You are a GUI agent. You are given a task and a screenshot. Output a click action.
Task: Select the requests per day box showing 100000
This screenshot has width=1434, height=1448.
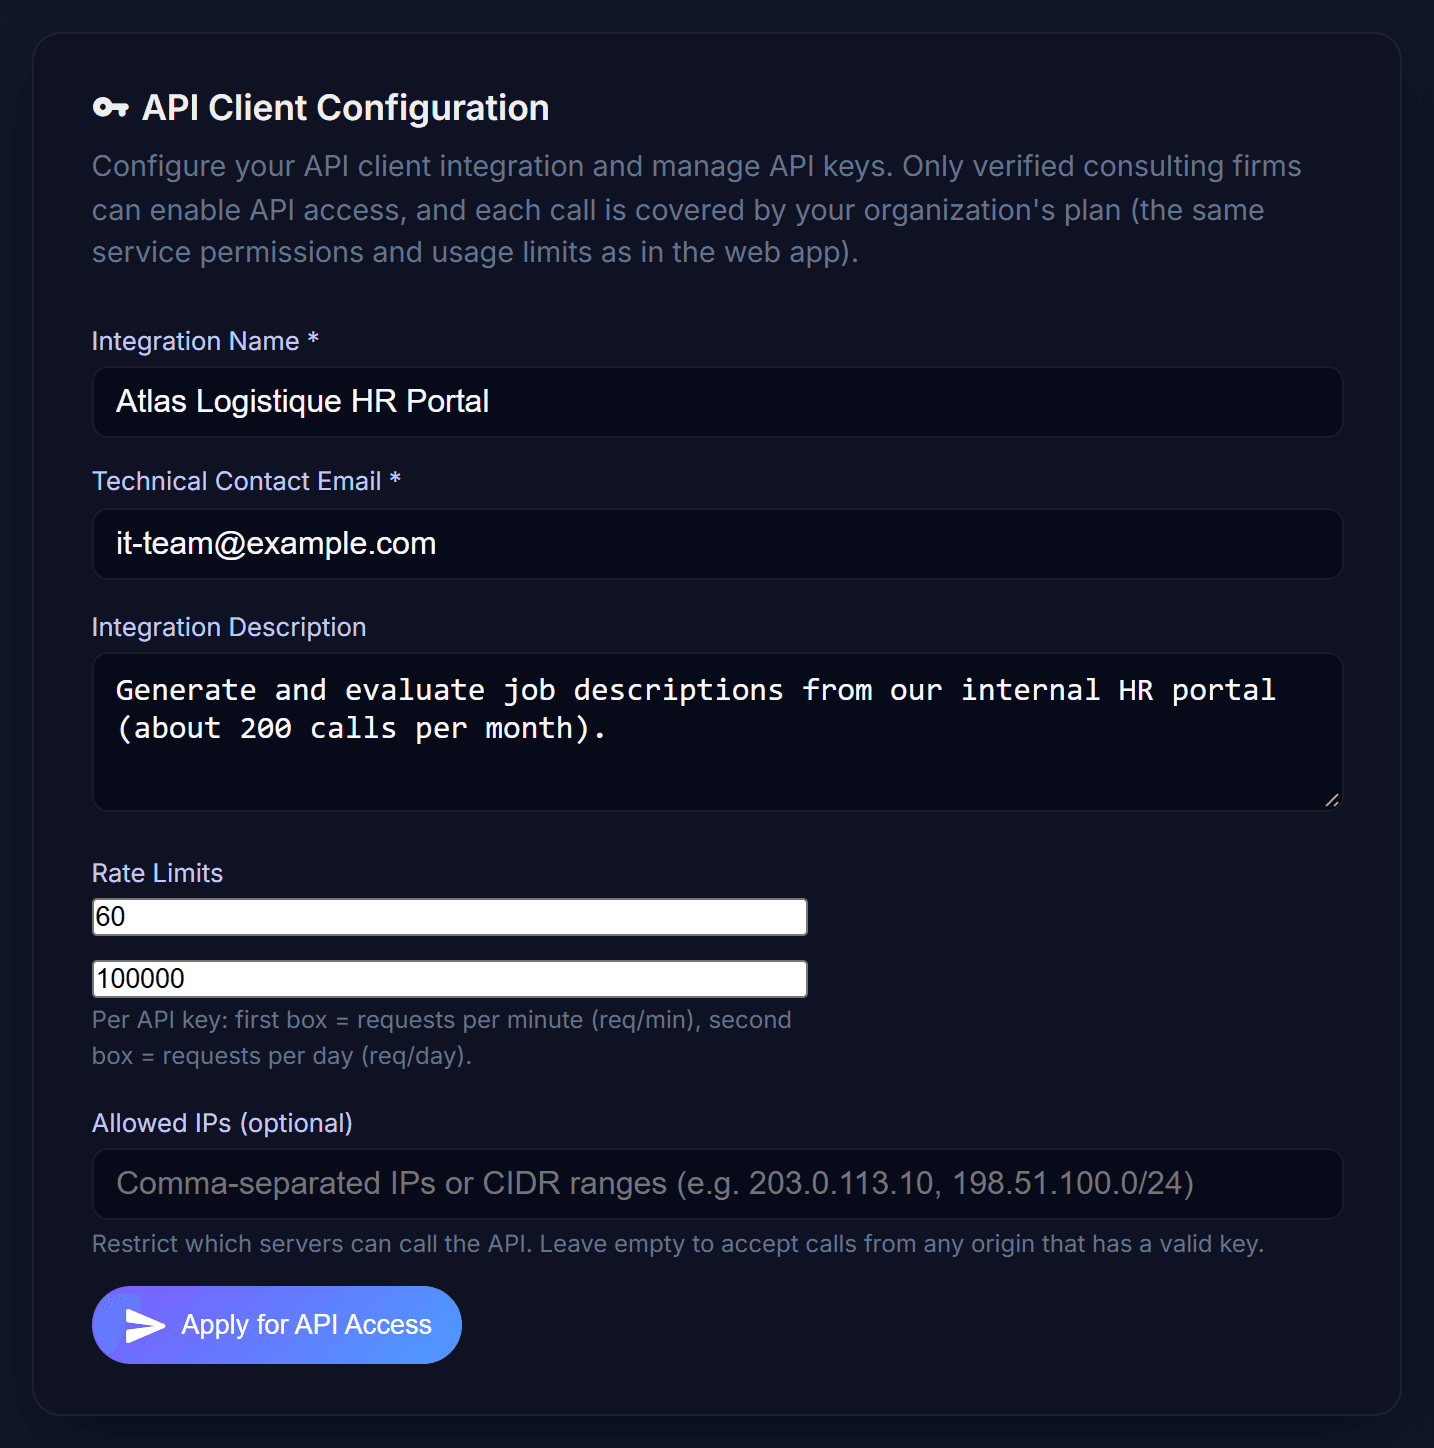tap(450, 979)
